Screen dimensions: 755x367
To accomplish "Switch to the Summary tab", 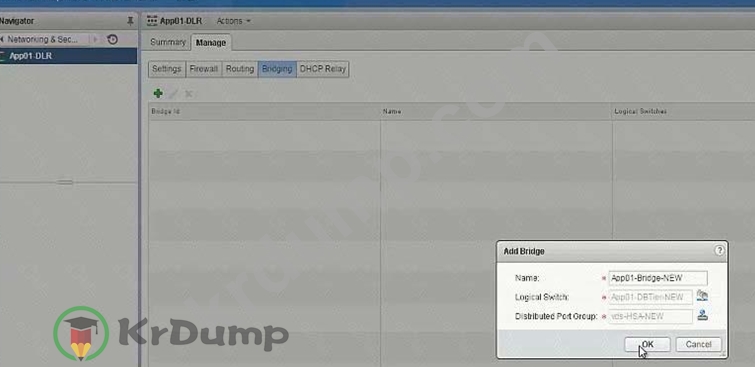I will (168, 42).
